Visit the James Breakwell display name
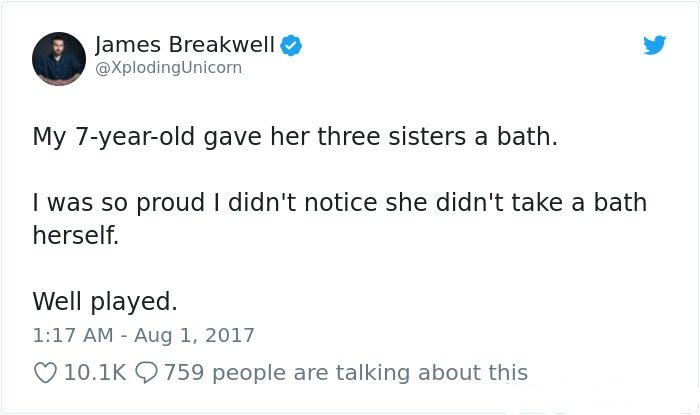 coord(185,45)
